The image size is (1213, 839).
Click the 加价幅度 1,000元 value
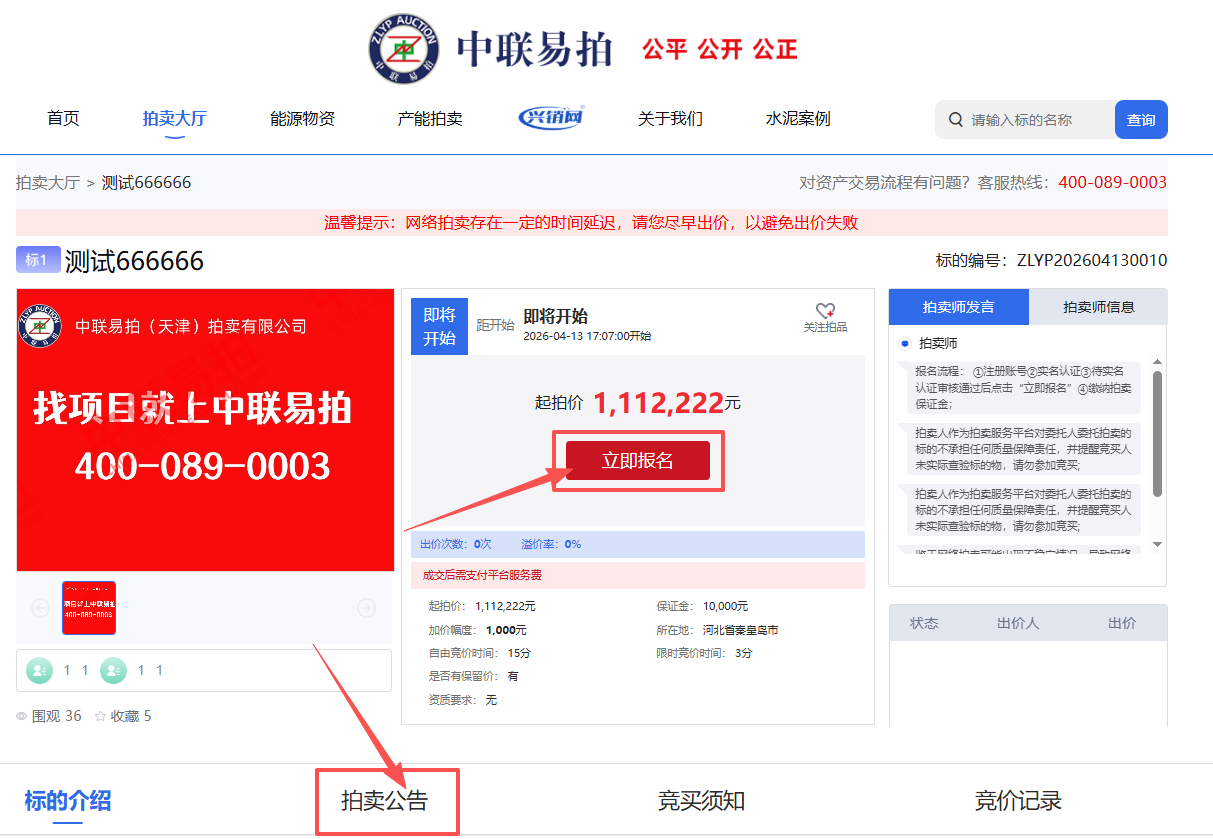point(506,631)
